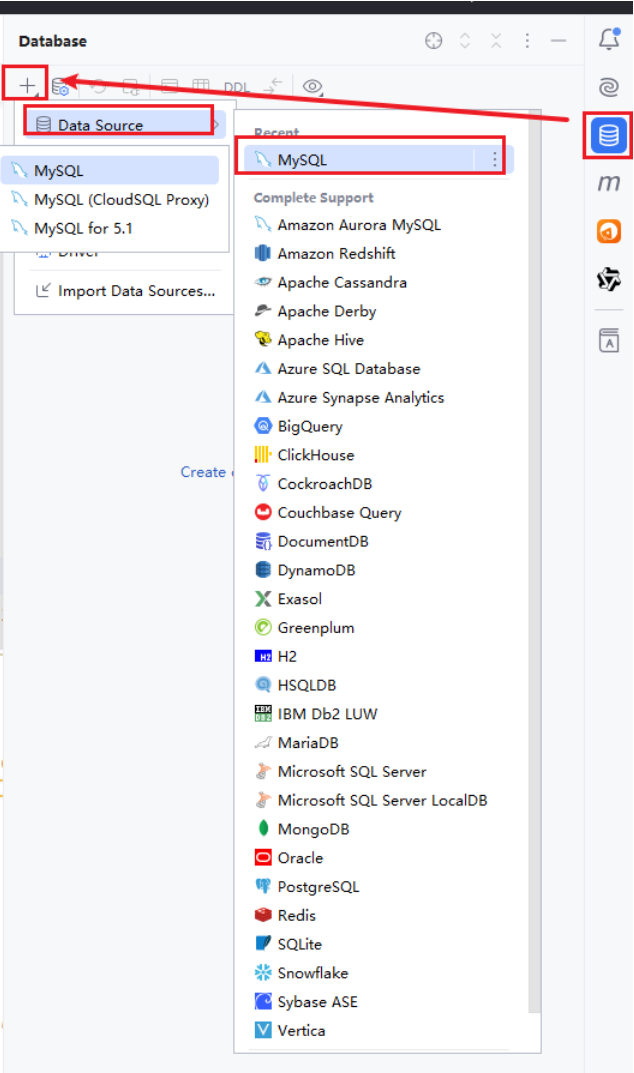Select Exasol data source

click(x=288, y=598)
